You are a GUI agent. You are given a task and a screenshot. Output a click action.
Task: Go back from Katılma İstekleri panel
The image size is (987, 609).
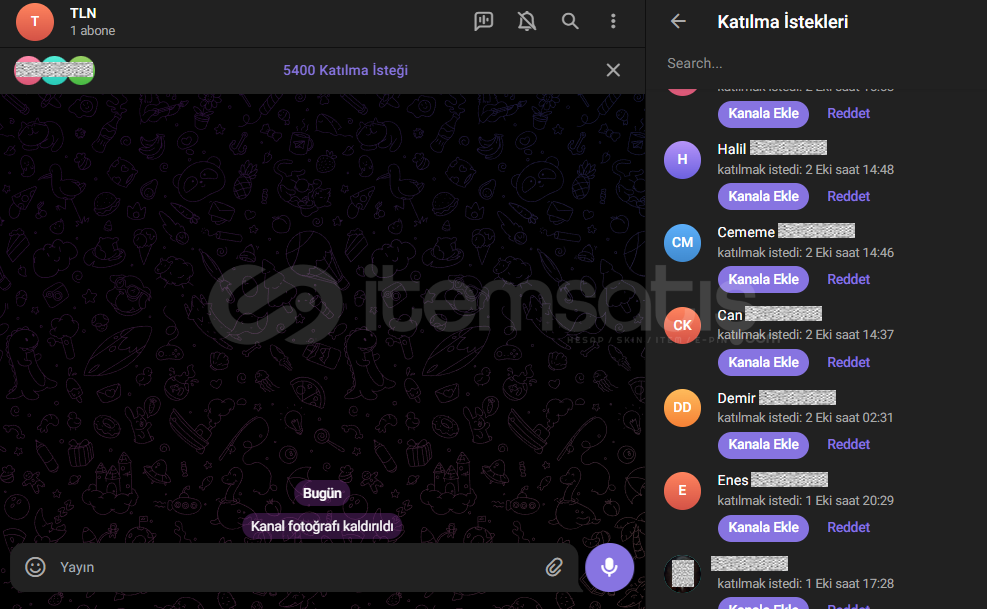click(679, 21)
